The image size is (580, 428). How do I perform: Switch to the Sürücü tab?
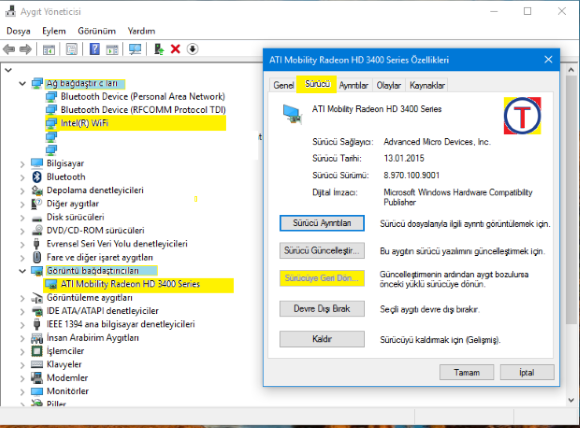317,84
